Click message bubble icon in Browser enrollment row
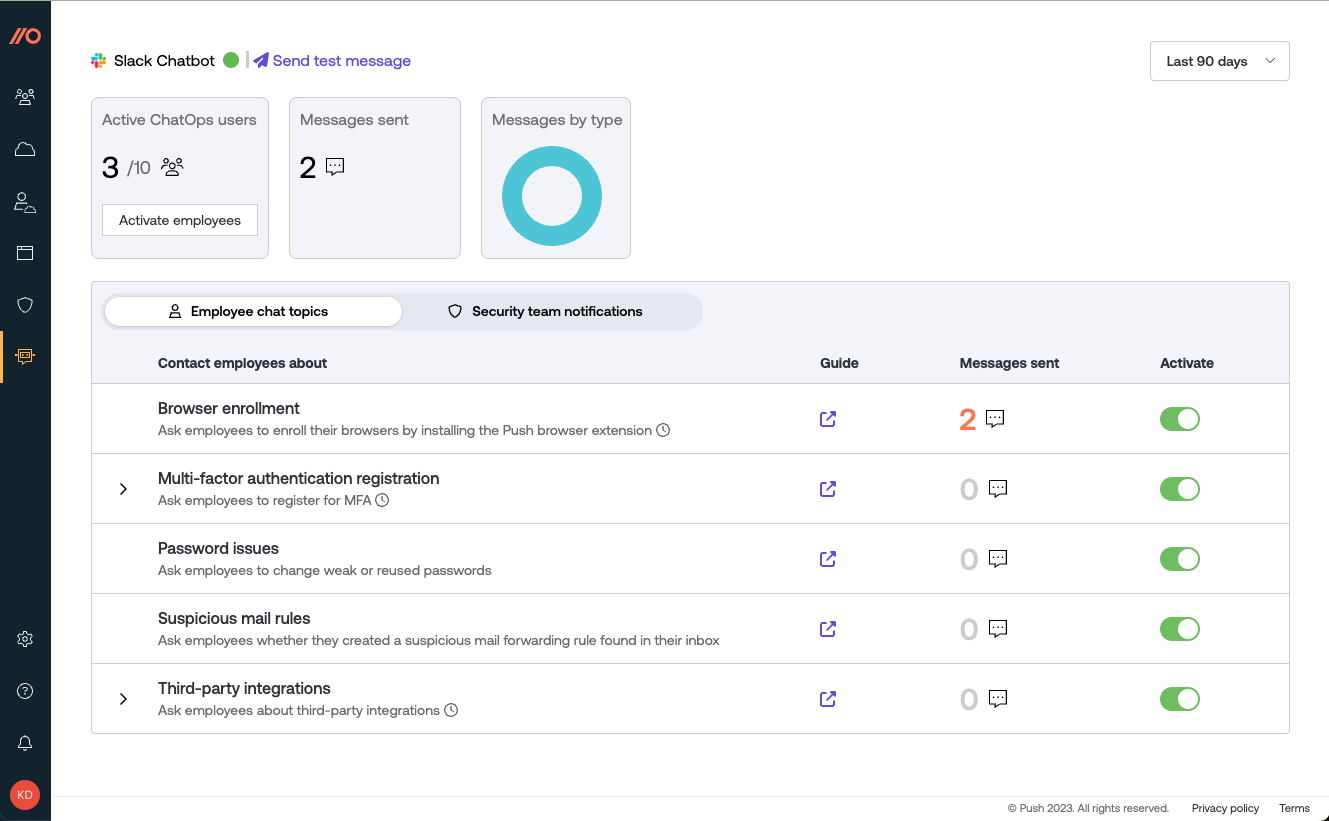 click(995, 419)
